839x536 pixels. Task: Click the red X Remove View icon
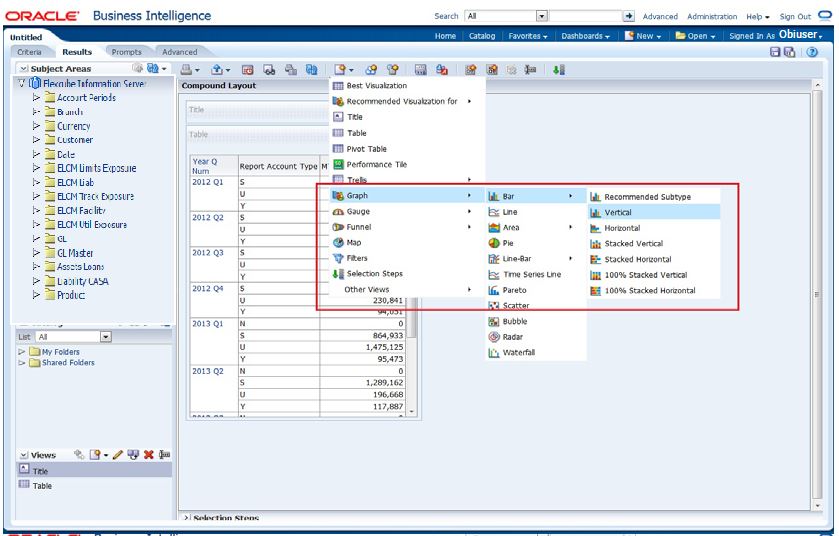pos(148,455)
